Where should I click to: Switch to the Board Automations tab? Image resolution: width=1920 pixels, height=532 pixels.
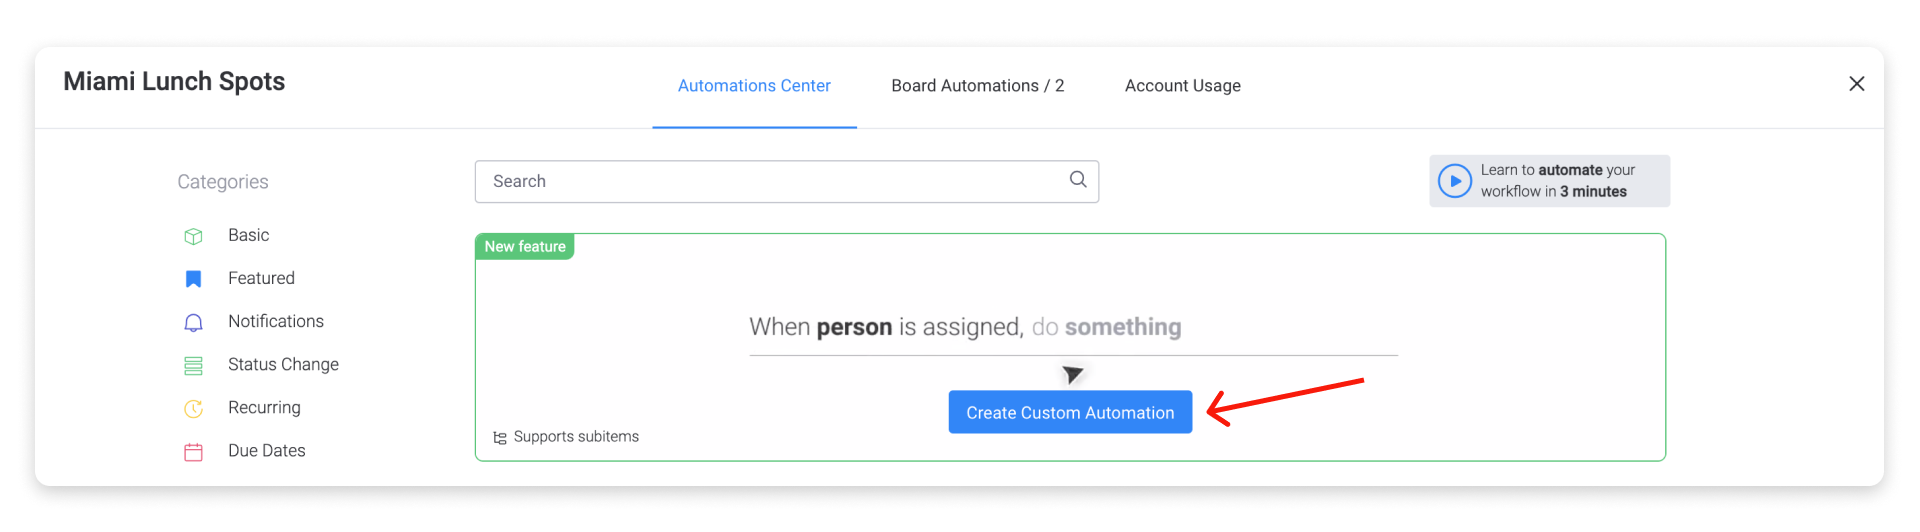[977, 86]
